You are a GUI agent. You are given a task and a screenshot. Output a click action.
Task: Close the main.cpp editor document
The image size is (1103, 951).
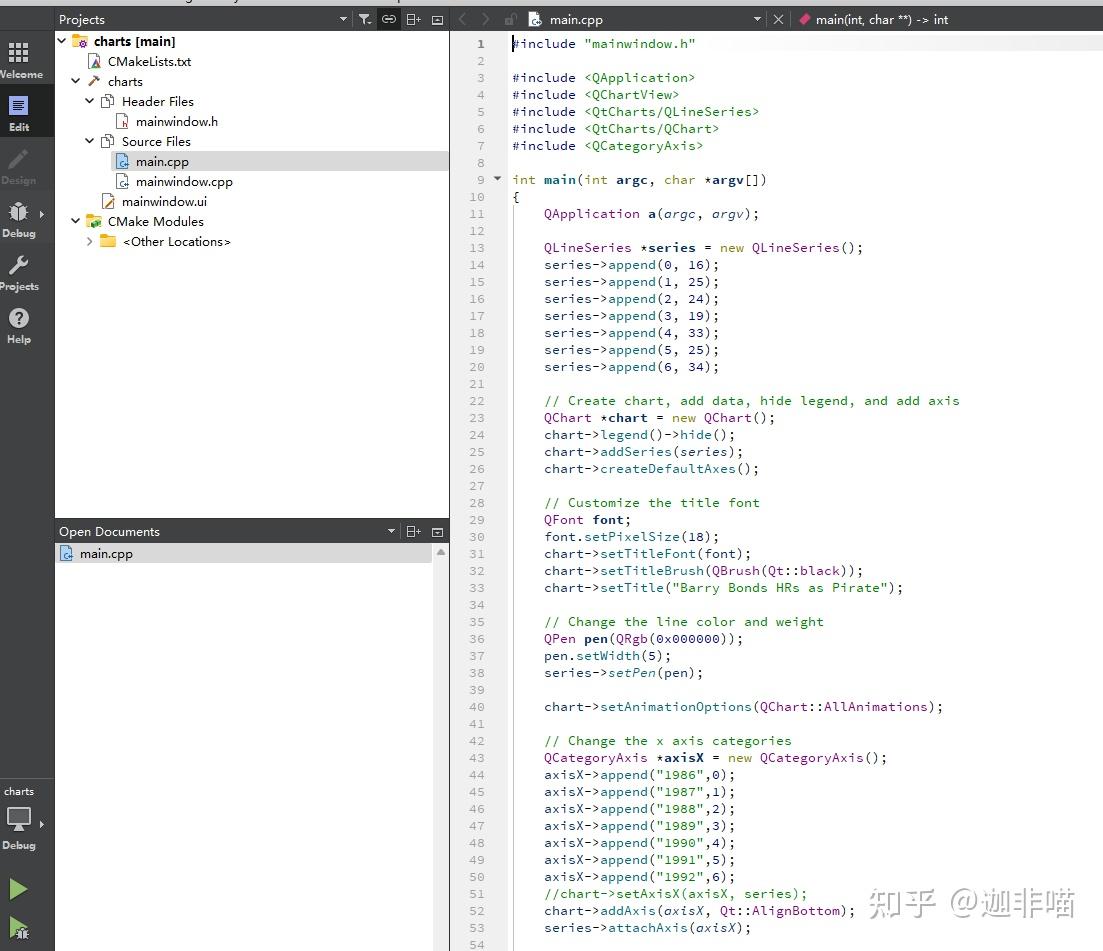[x=778, y=20]
